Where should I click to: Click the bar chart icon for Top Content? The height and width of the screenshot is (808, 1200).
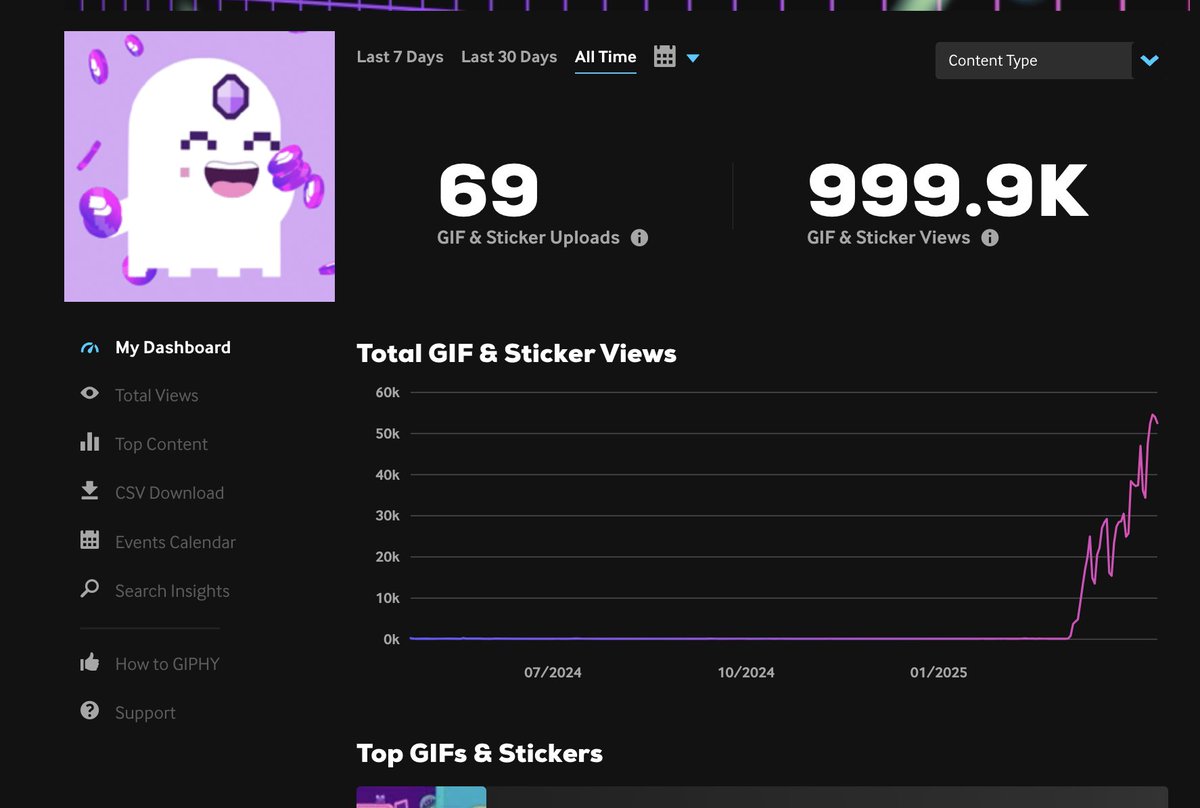[x=90, y=442]
